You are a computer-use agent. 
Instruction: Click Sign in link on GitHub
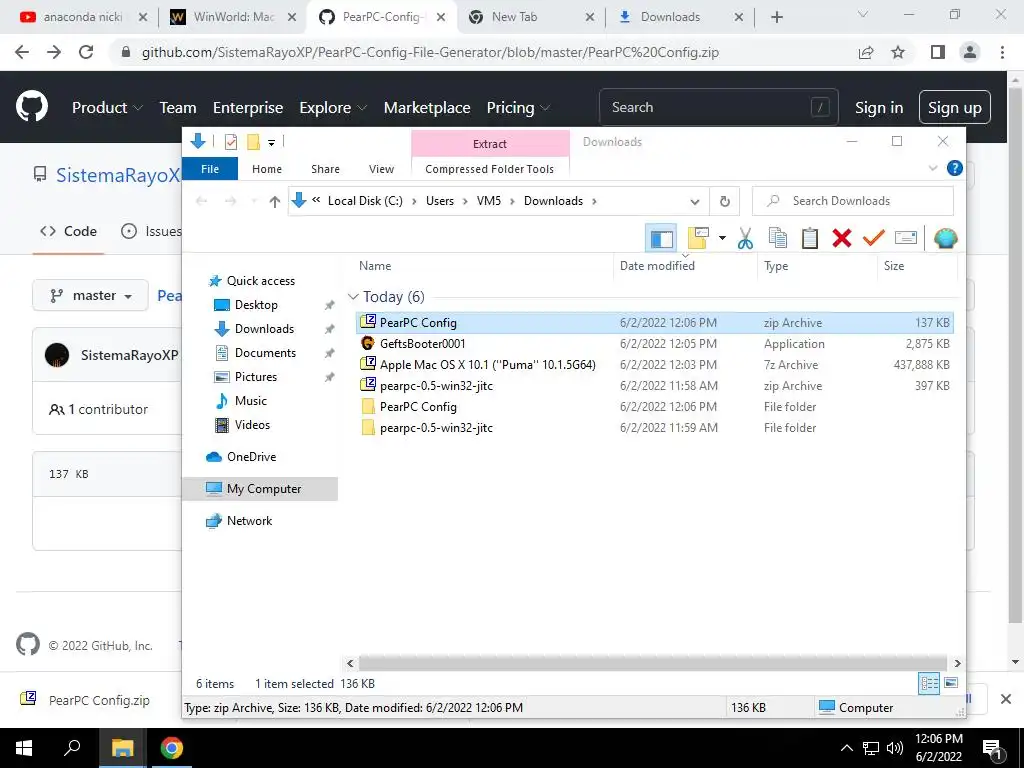point(878,108)
